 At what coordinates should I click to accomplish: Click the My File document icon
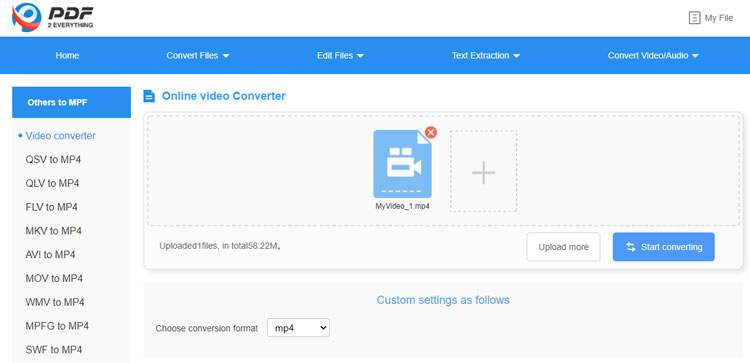tap(694, 18)
